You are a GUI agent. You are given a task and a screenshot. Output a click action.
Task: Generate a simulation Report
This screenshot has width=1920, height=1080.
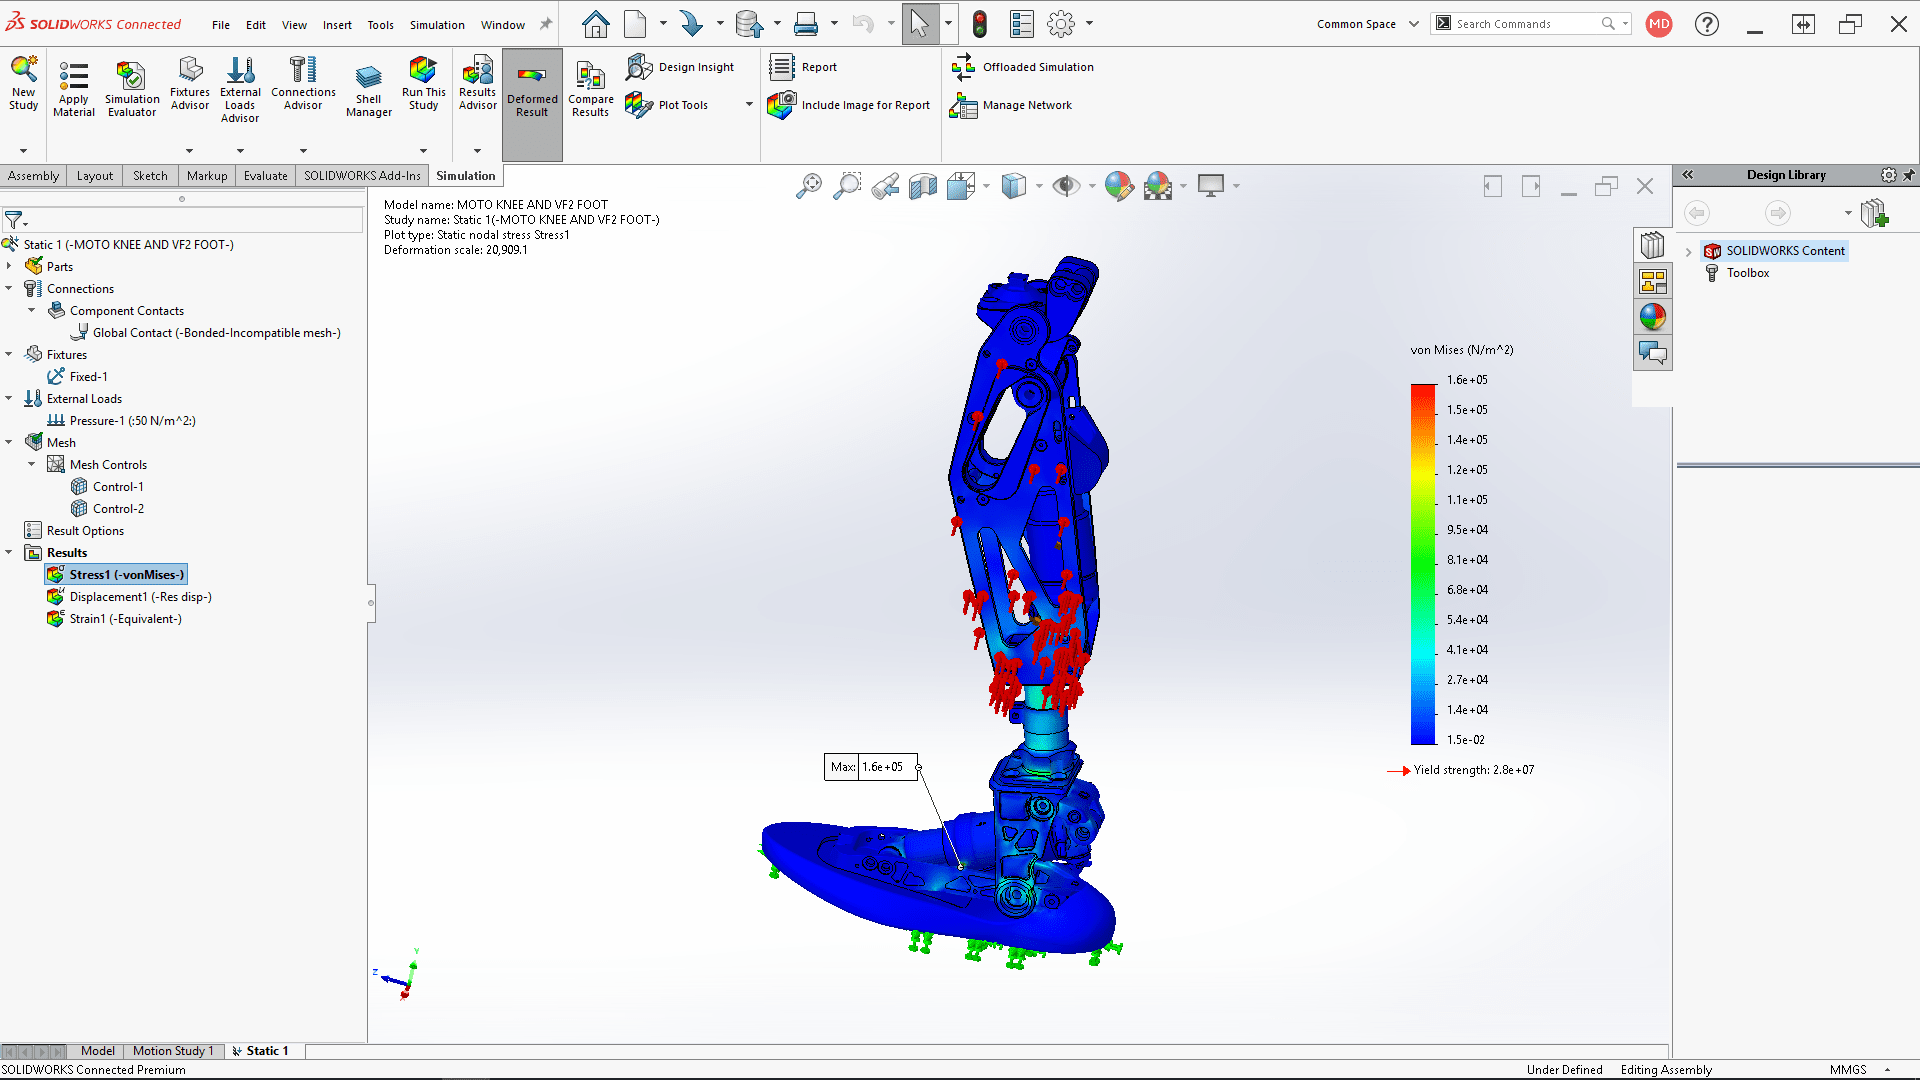pos(803,67)
